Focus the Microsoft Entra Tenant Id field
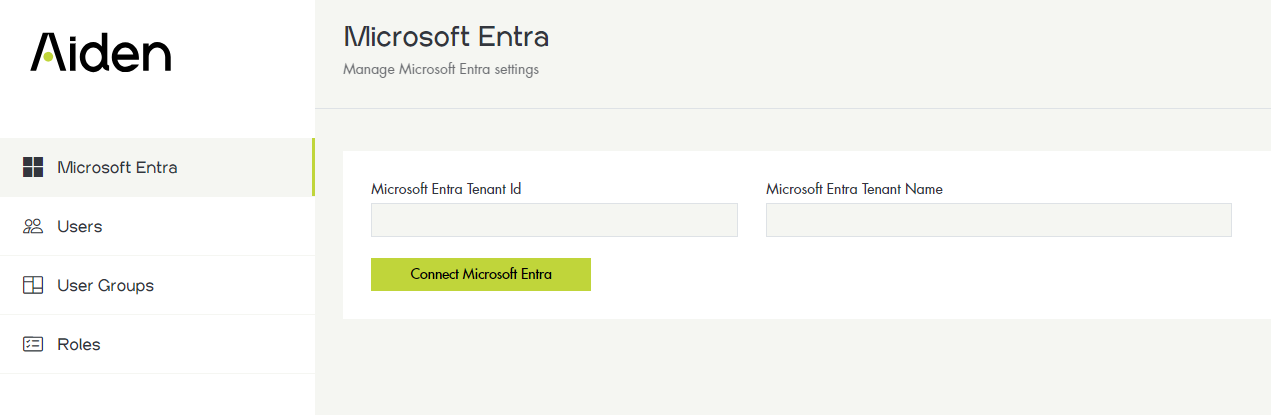 click(x=554, y=220)
